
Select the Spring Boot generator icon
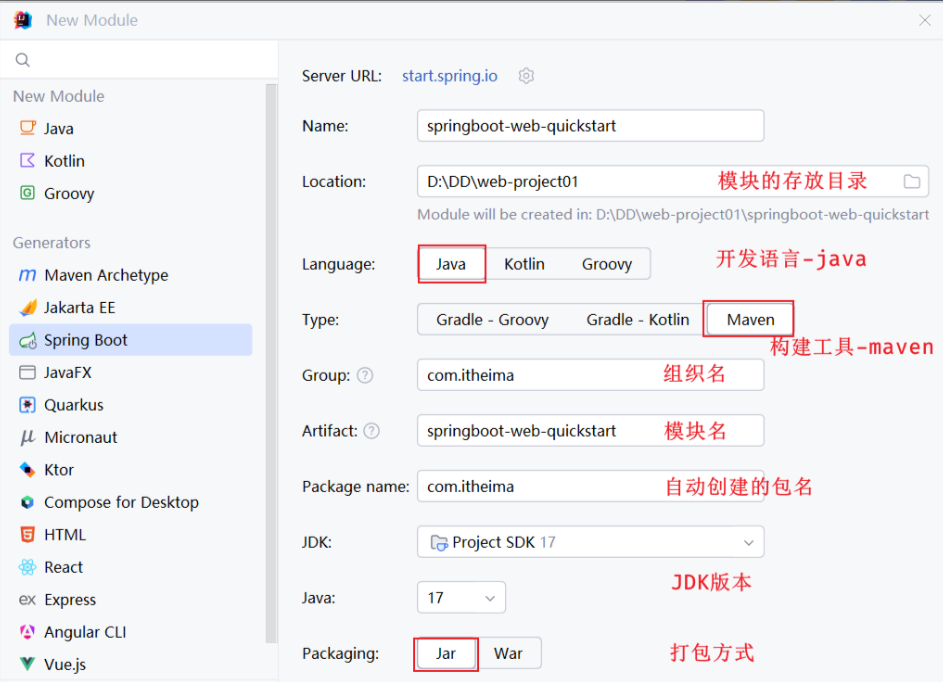[27, 340]
